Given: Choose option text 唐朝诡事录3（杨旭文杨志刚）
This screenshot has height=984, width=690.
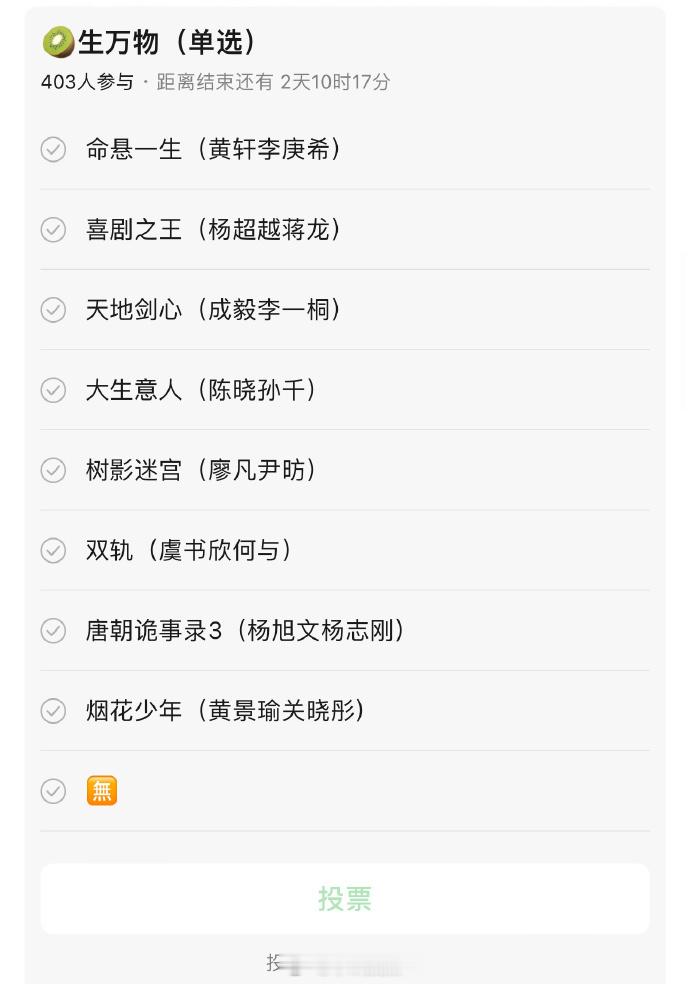Looking at the screenshot, I should click(x=245, y=631).
